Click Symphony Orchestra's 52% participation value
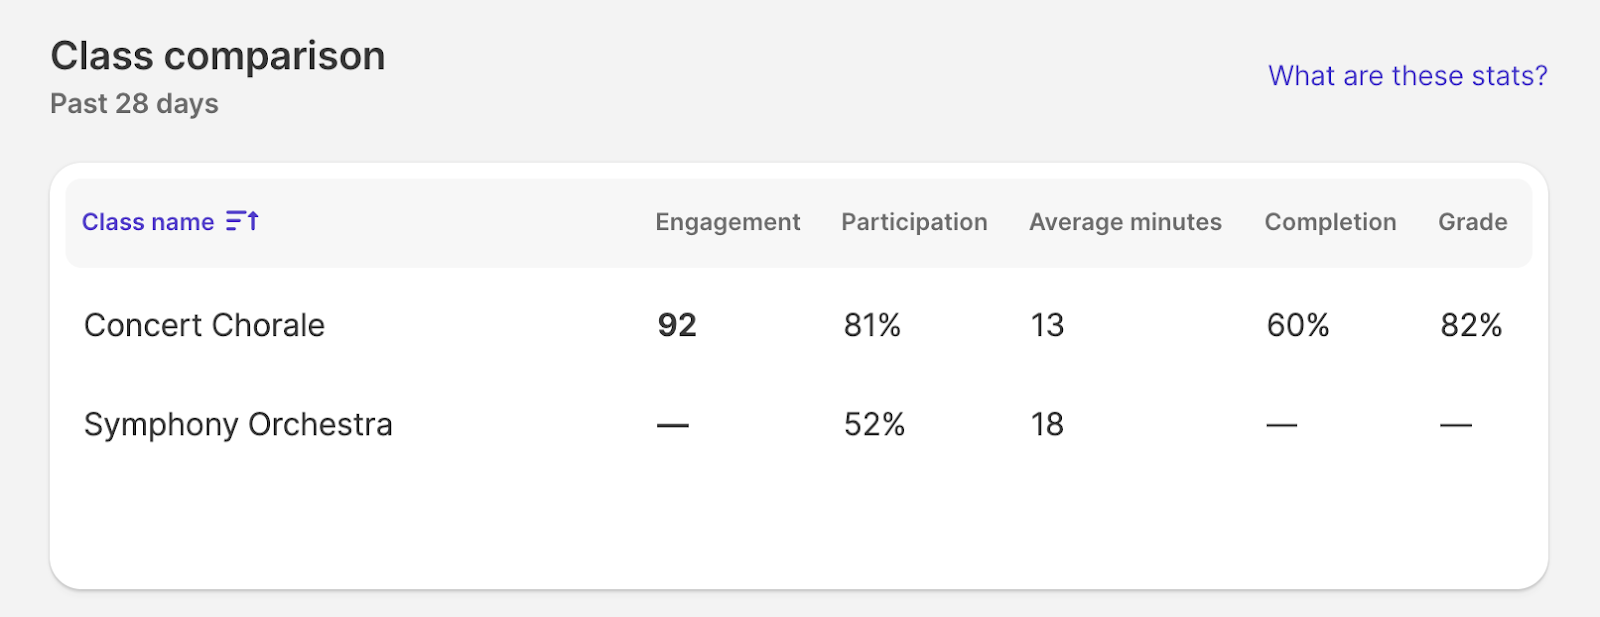The width and height of the screenshot is (1600, 617). click(874, 424)
